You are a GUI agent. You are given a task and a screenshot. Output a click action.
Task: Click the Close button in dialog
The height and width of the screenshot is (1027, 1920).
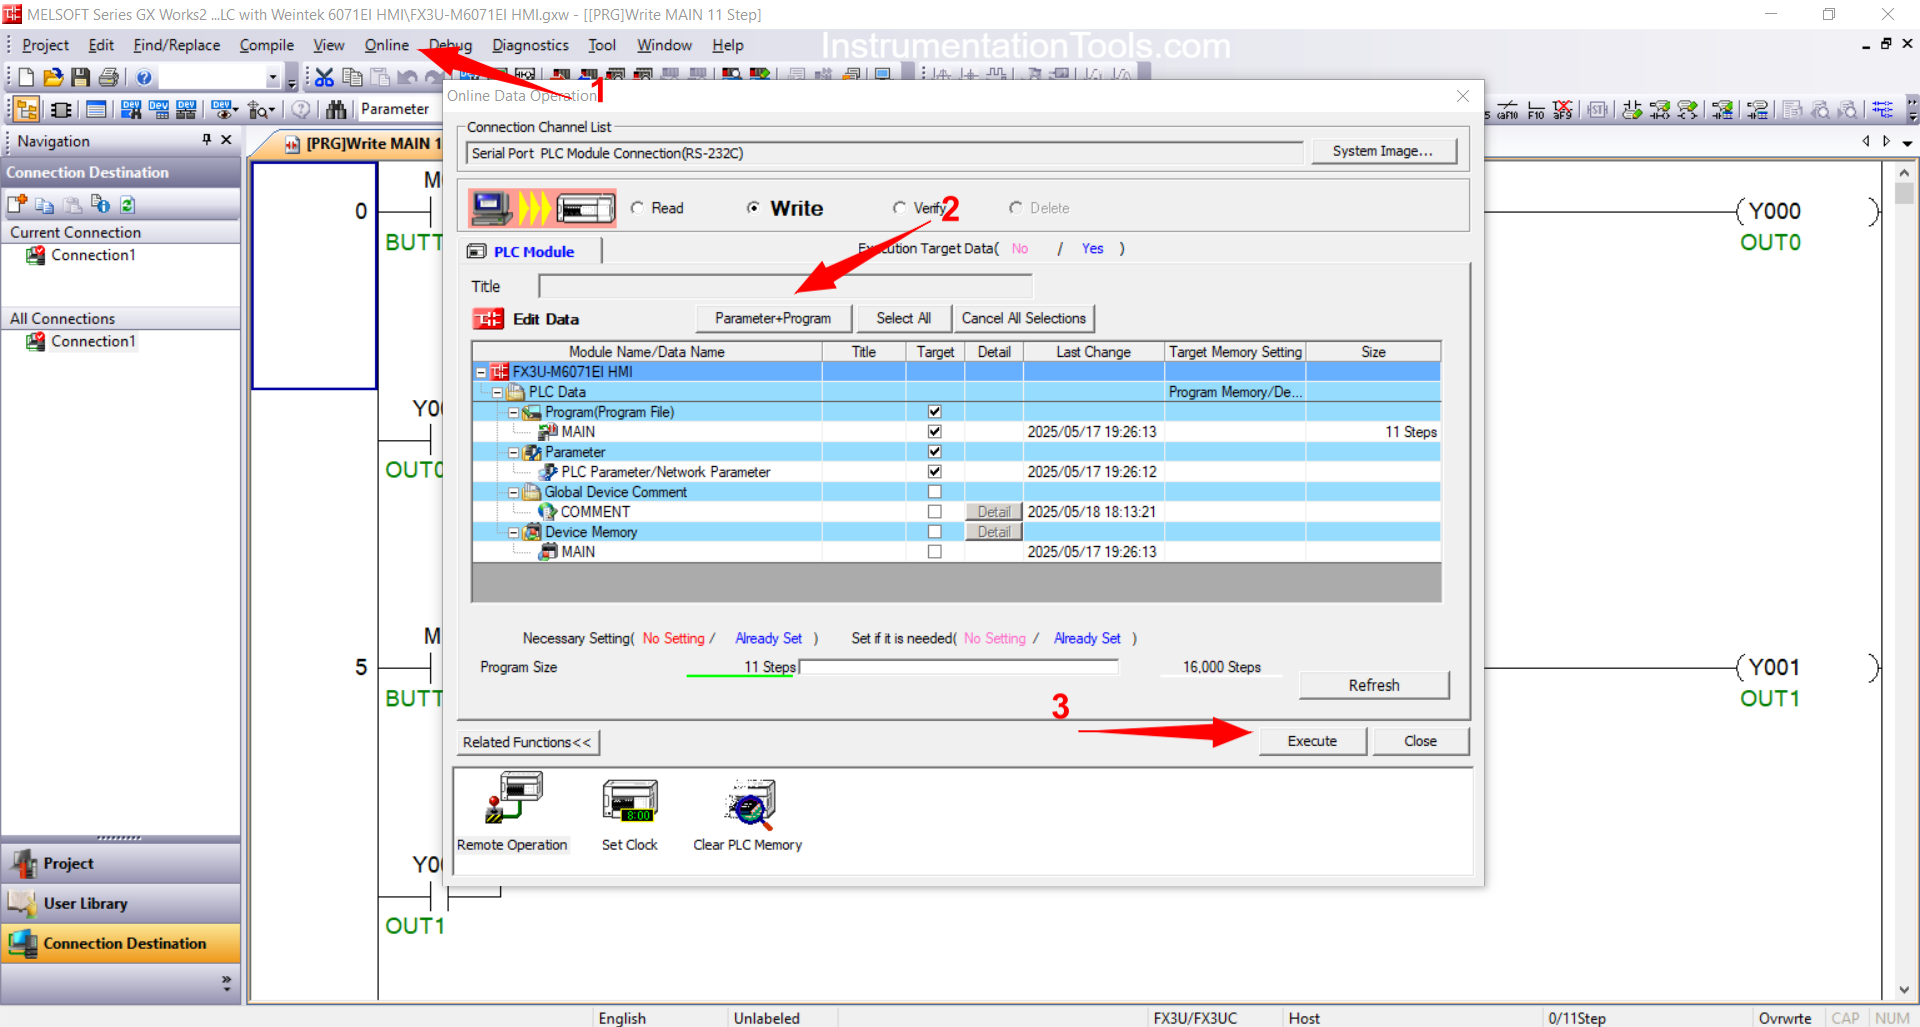pyautogui.click(x=1420, y=741)
